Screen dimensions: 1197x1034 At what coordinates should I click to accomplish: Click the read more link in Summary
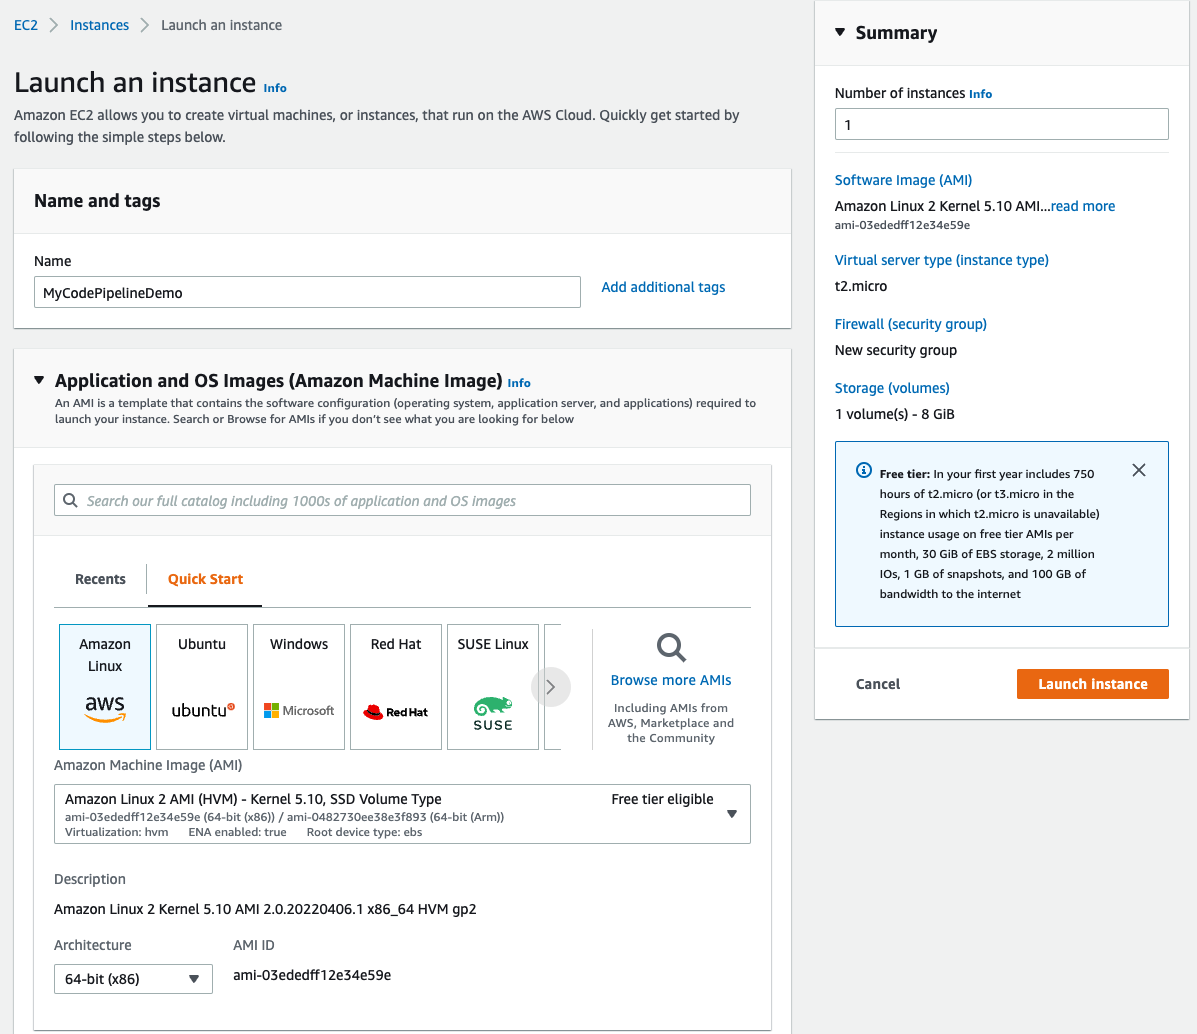click(1082, 206)
